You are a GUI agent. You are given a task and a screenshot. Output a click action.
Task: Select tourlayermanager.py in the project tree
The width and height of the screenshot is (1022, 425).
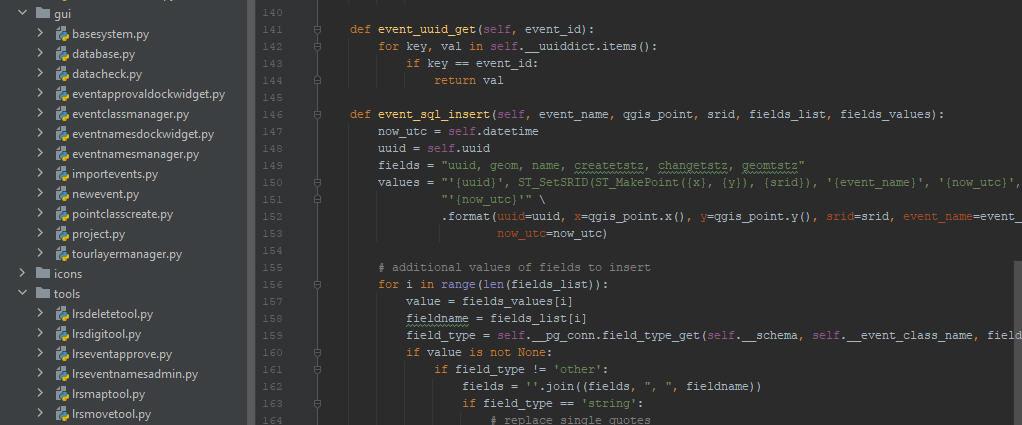[126, 254]
